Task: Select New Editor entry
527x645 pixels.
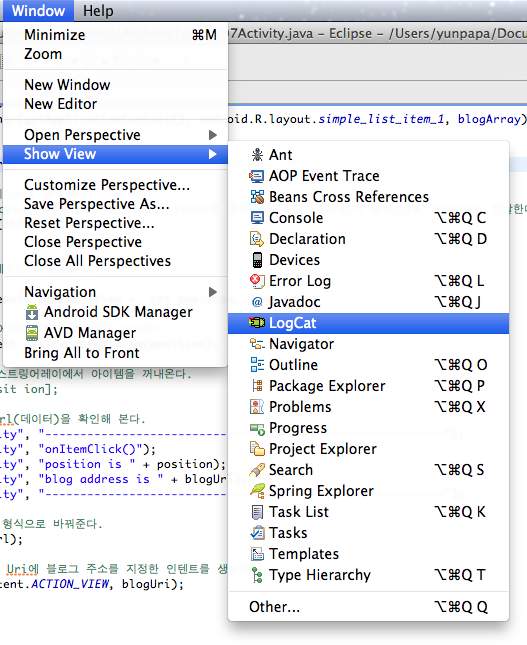Action: coord(116,104)
